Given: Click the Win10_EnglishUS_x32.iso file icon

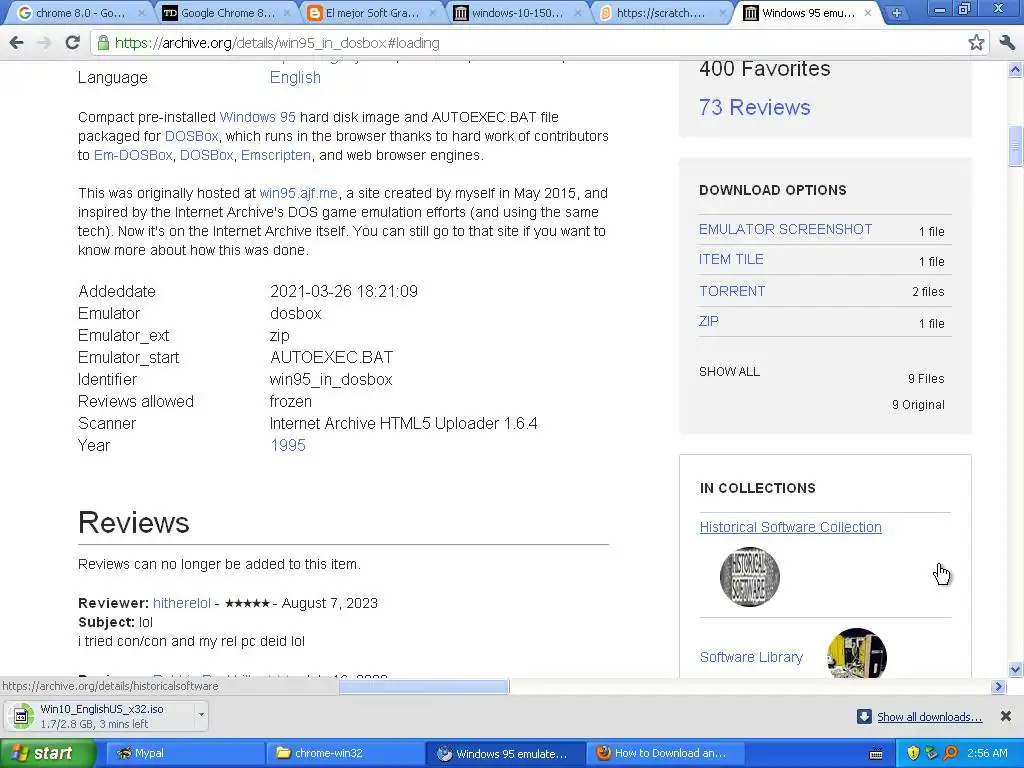Looking at the screenshot, I should (x=22, y=716).
